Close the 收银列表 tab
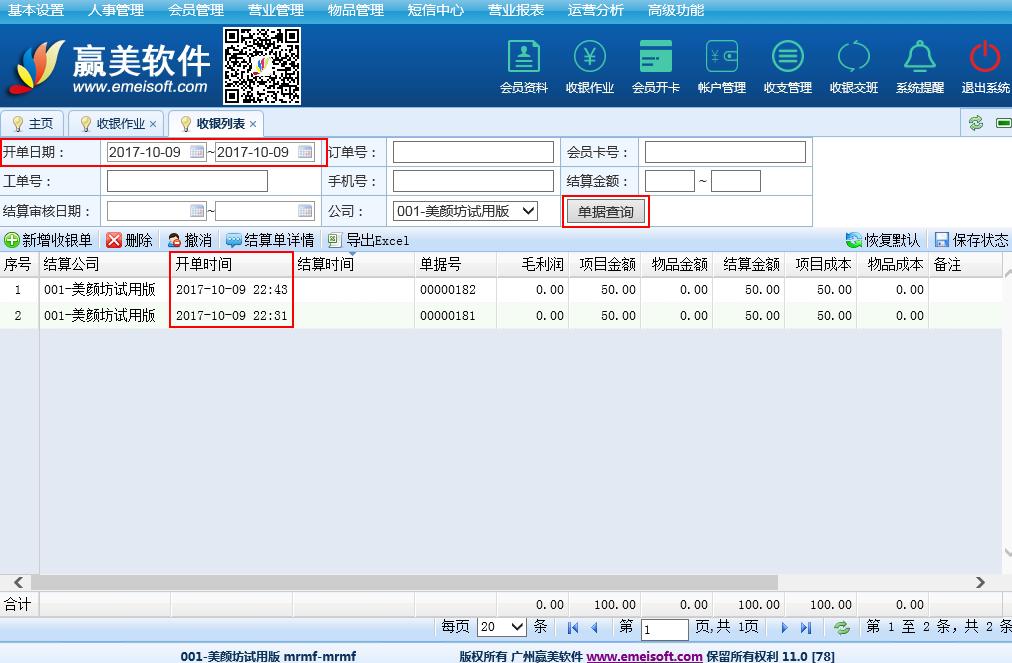The width and height of the screenshot is (1012, 663). [x=253, y=124]
